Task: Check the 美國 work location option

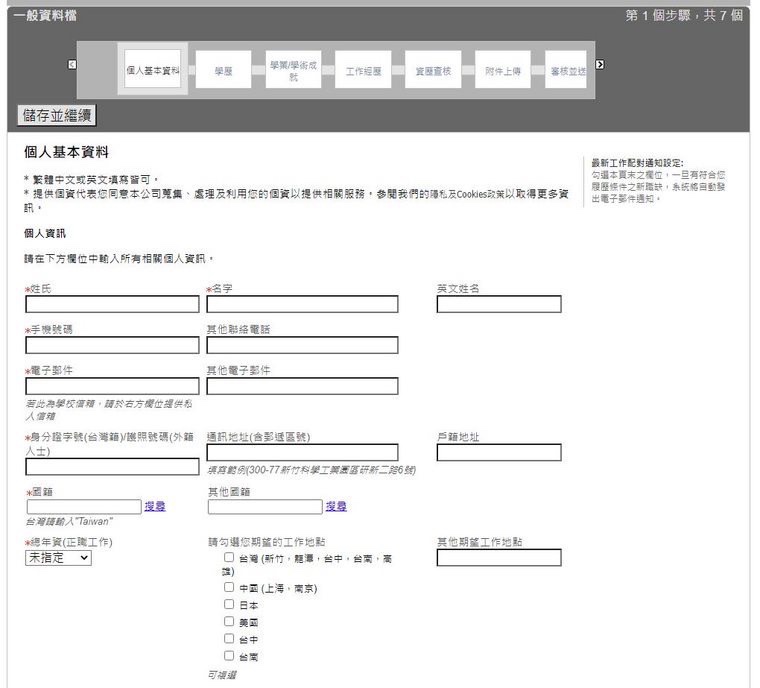Action: 229,622
